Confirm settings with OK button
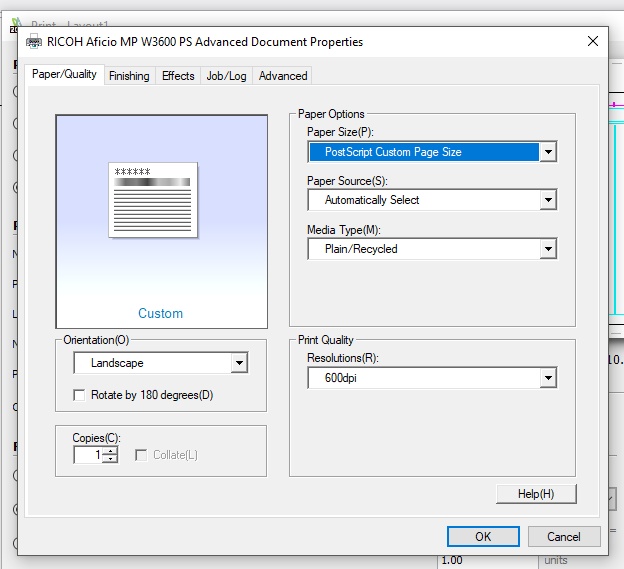 (x=483, y=537)
